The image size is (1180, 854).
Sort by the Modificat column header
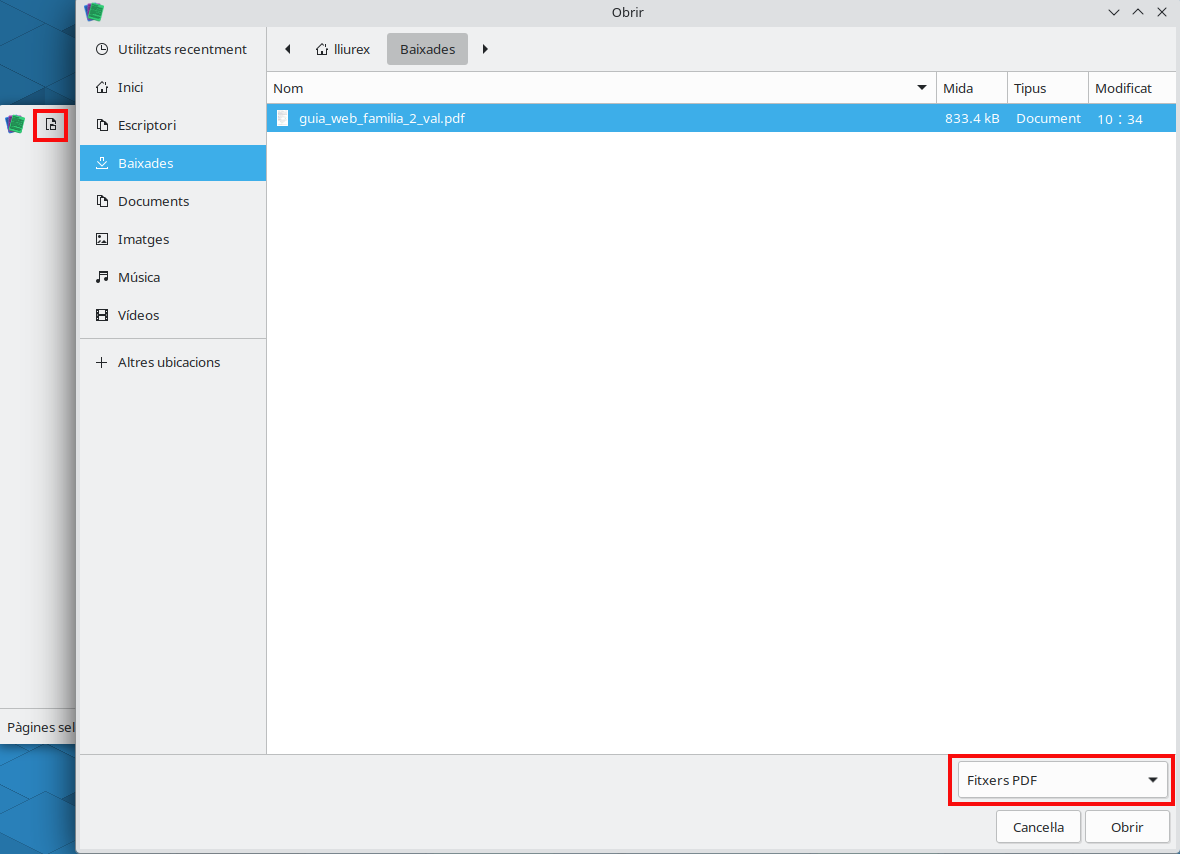point(1132,88)
